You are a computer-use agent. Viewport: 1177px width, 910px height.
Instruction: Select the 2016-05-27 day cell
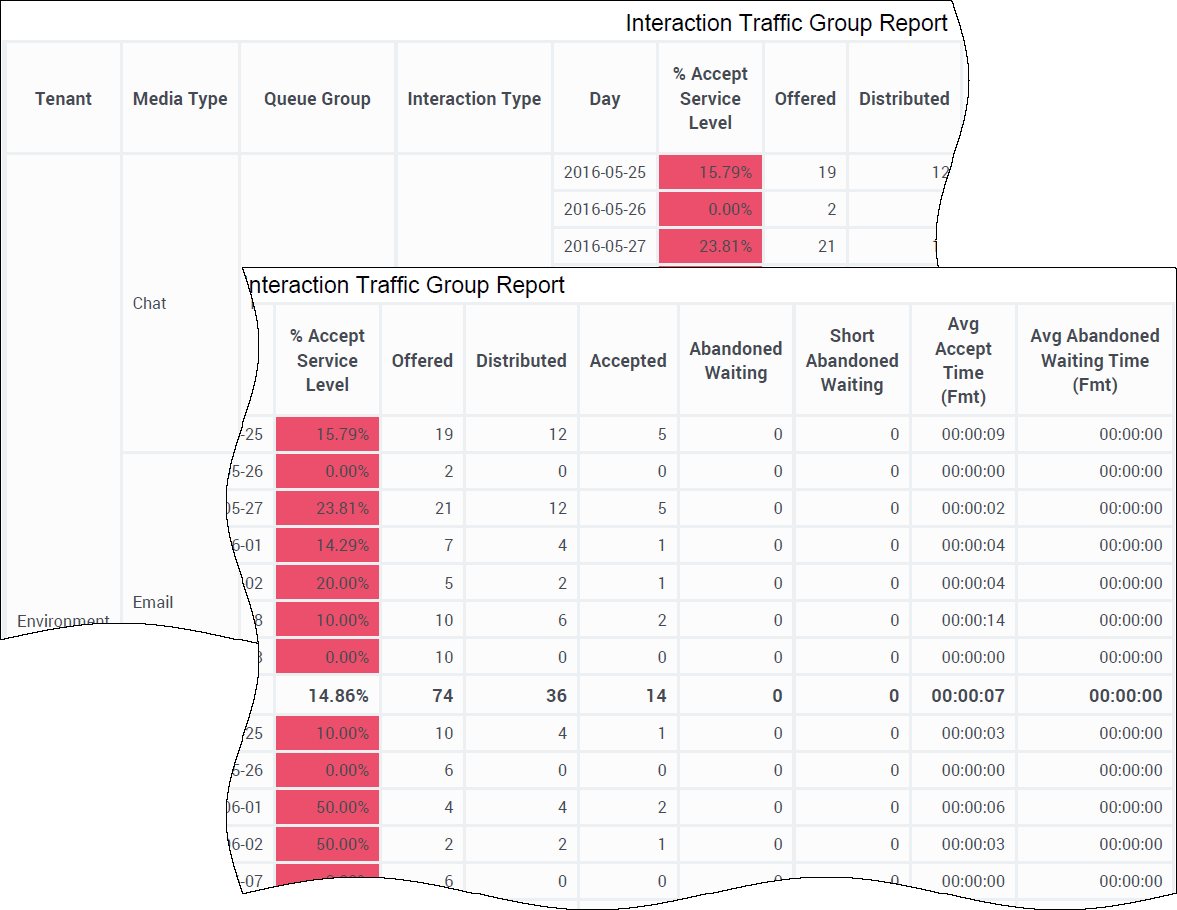tap(605, 246)
